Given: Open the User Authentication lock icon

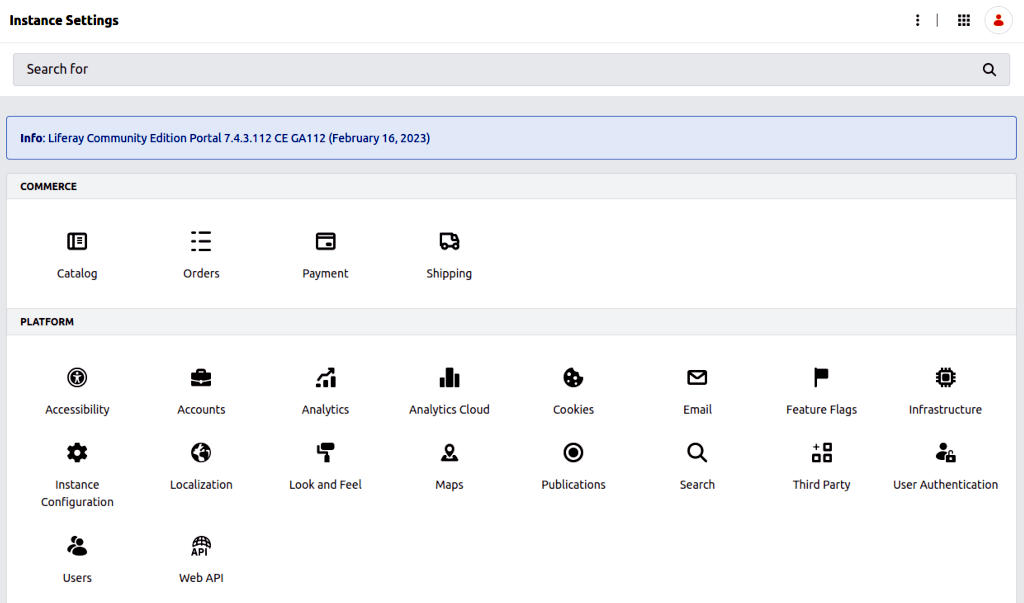Looking at the screenshot, I should pyautogui.click(x=946, y=452).
